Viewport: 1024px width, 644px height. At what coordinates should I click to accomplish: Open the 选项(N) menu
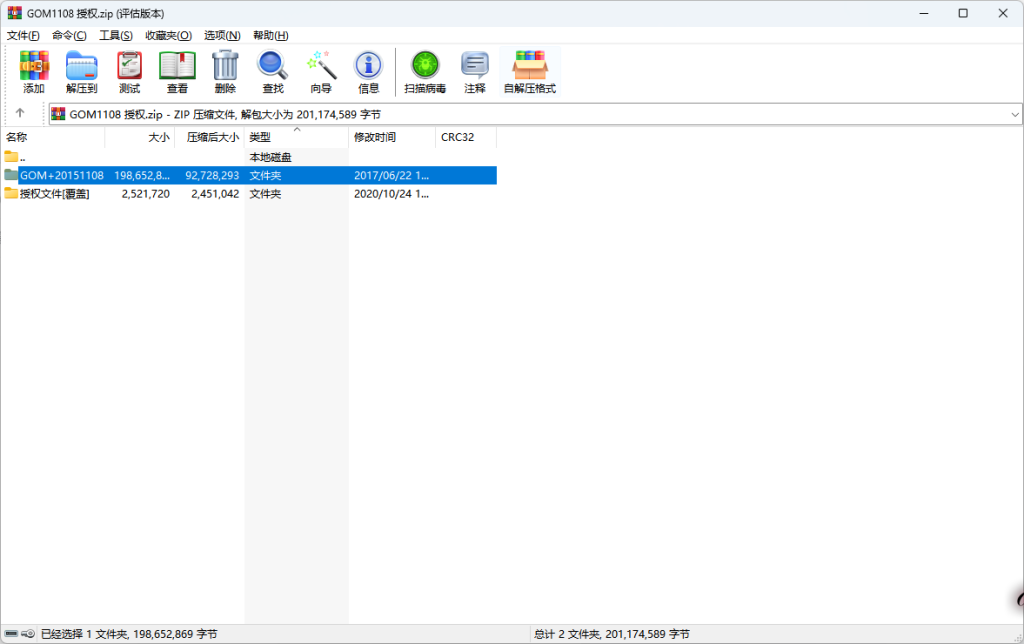click(222, 35)
